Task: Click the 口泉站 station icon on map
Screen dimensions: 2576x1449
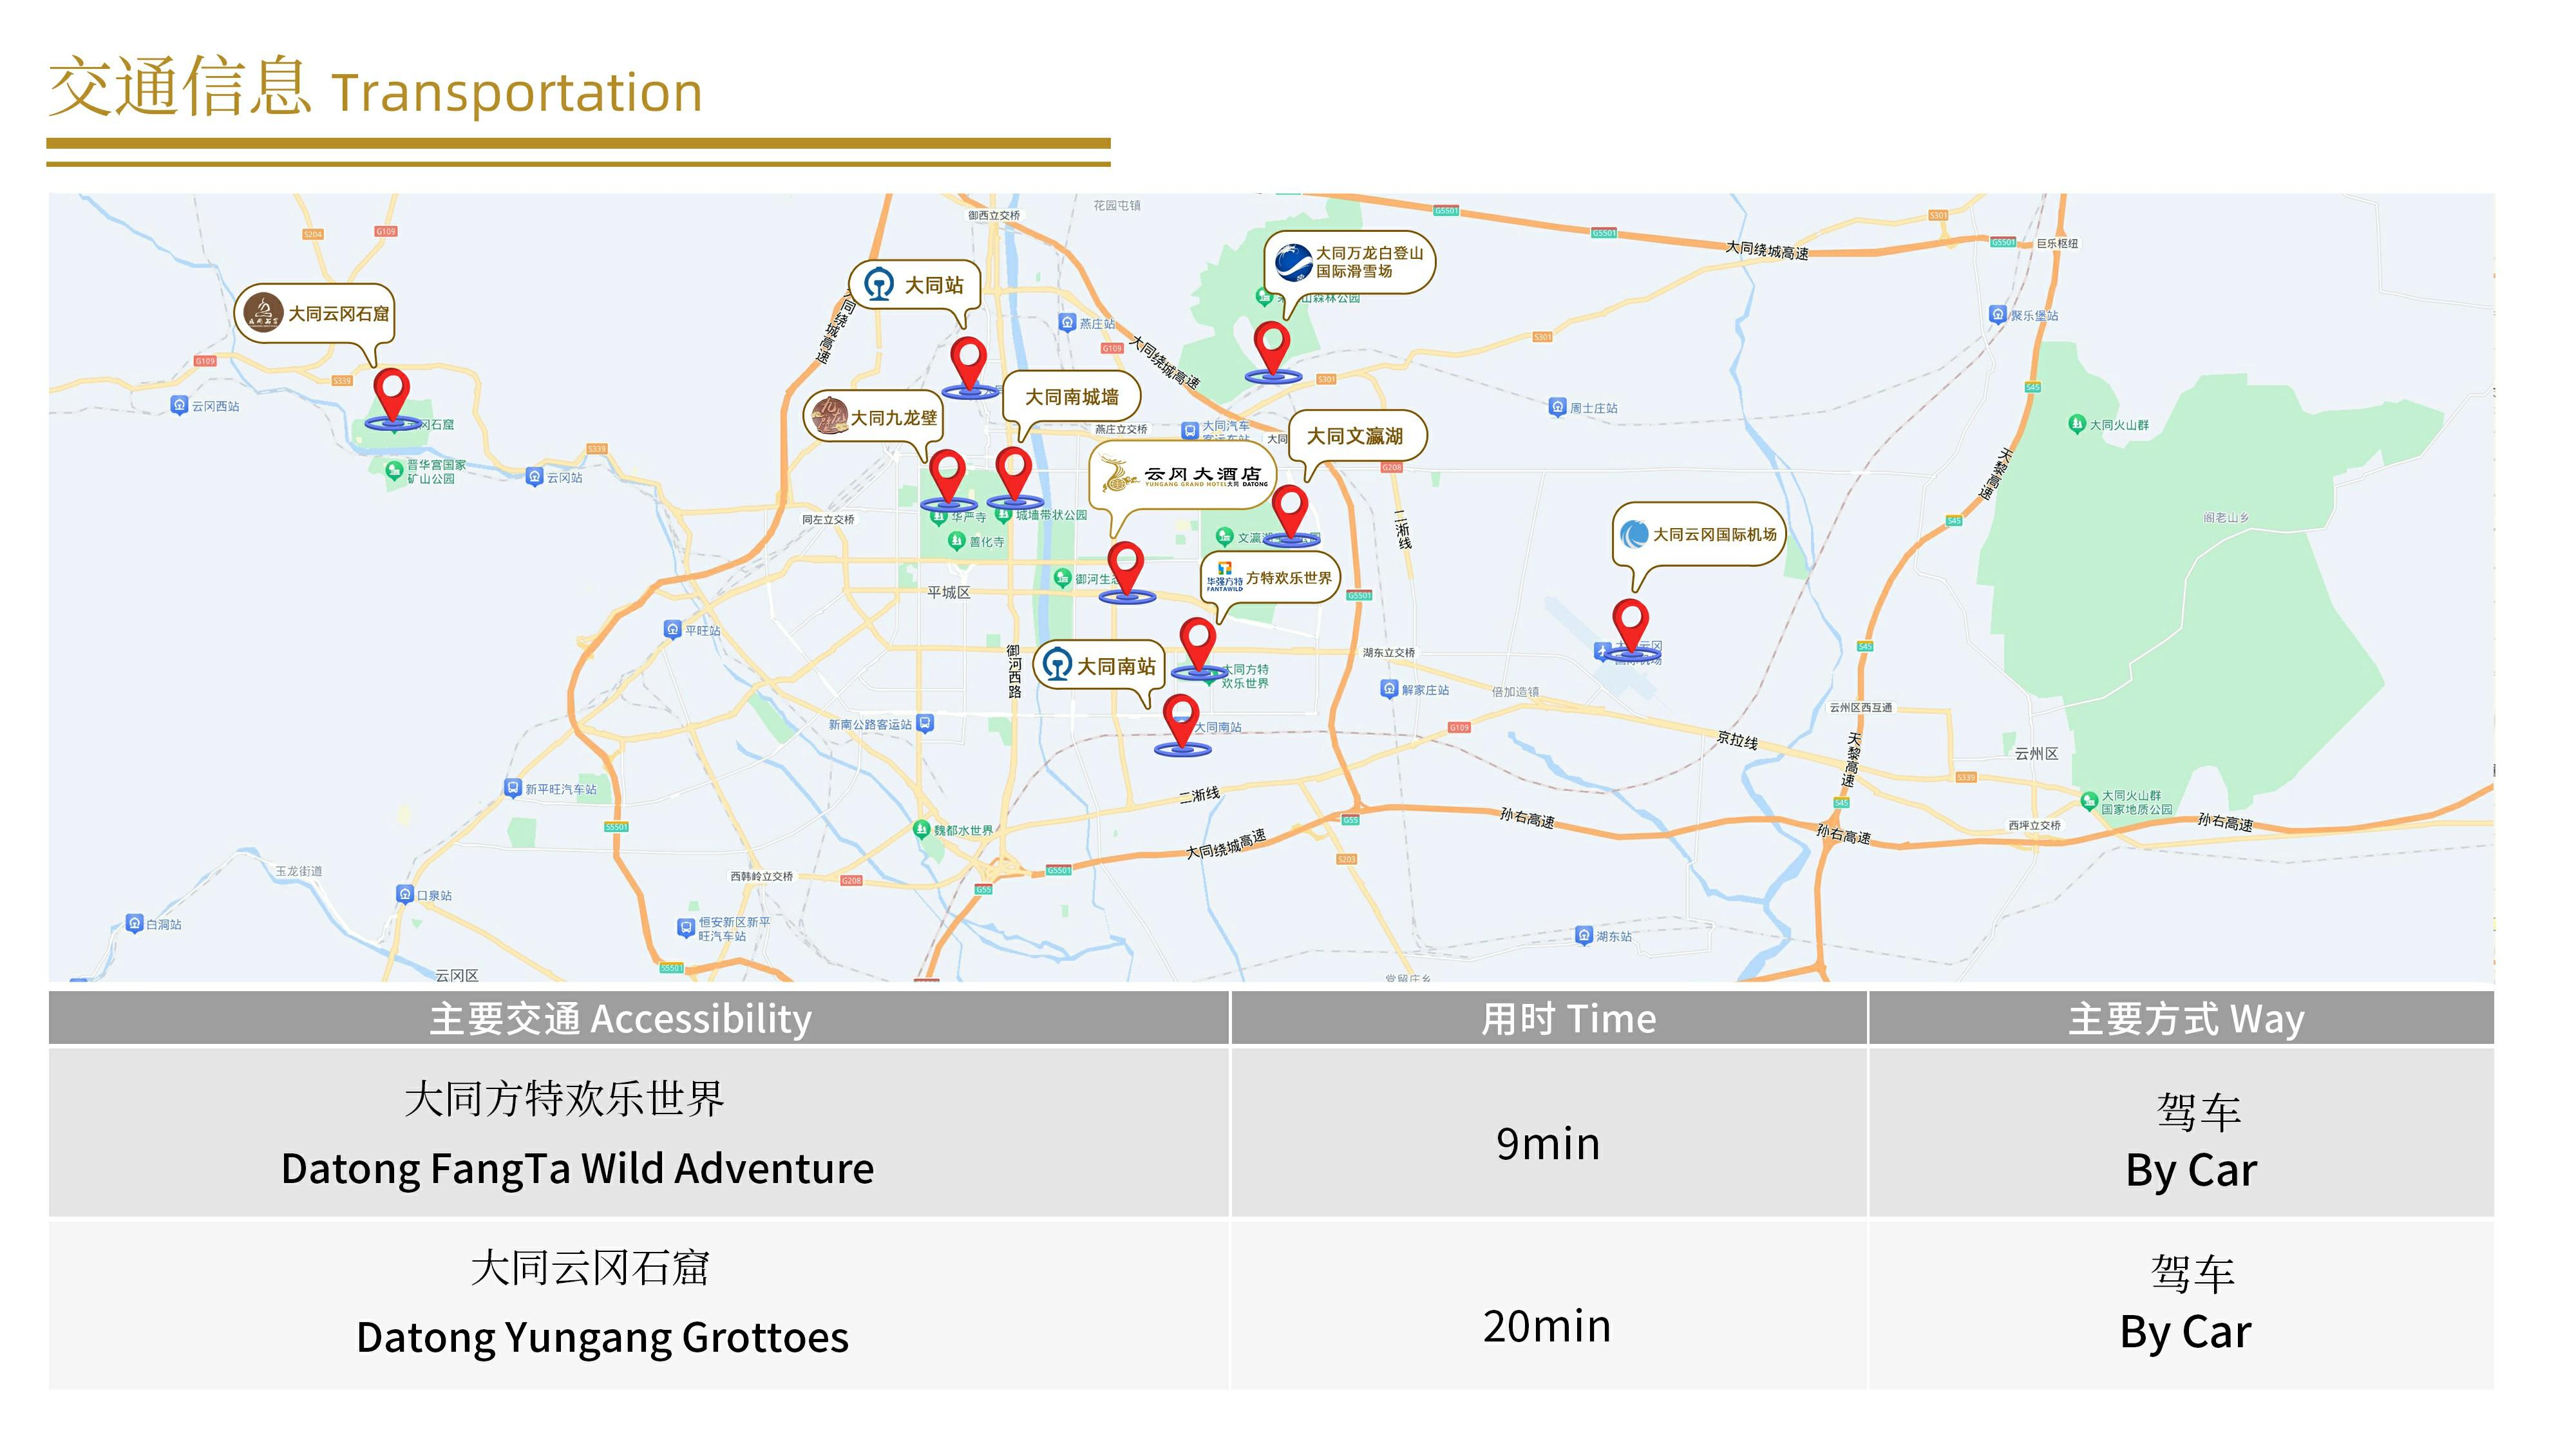Action: [404, 894]
